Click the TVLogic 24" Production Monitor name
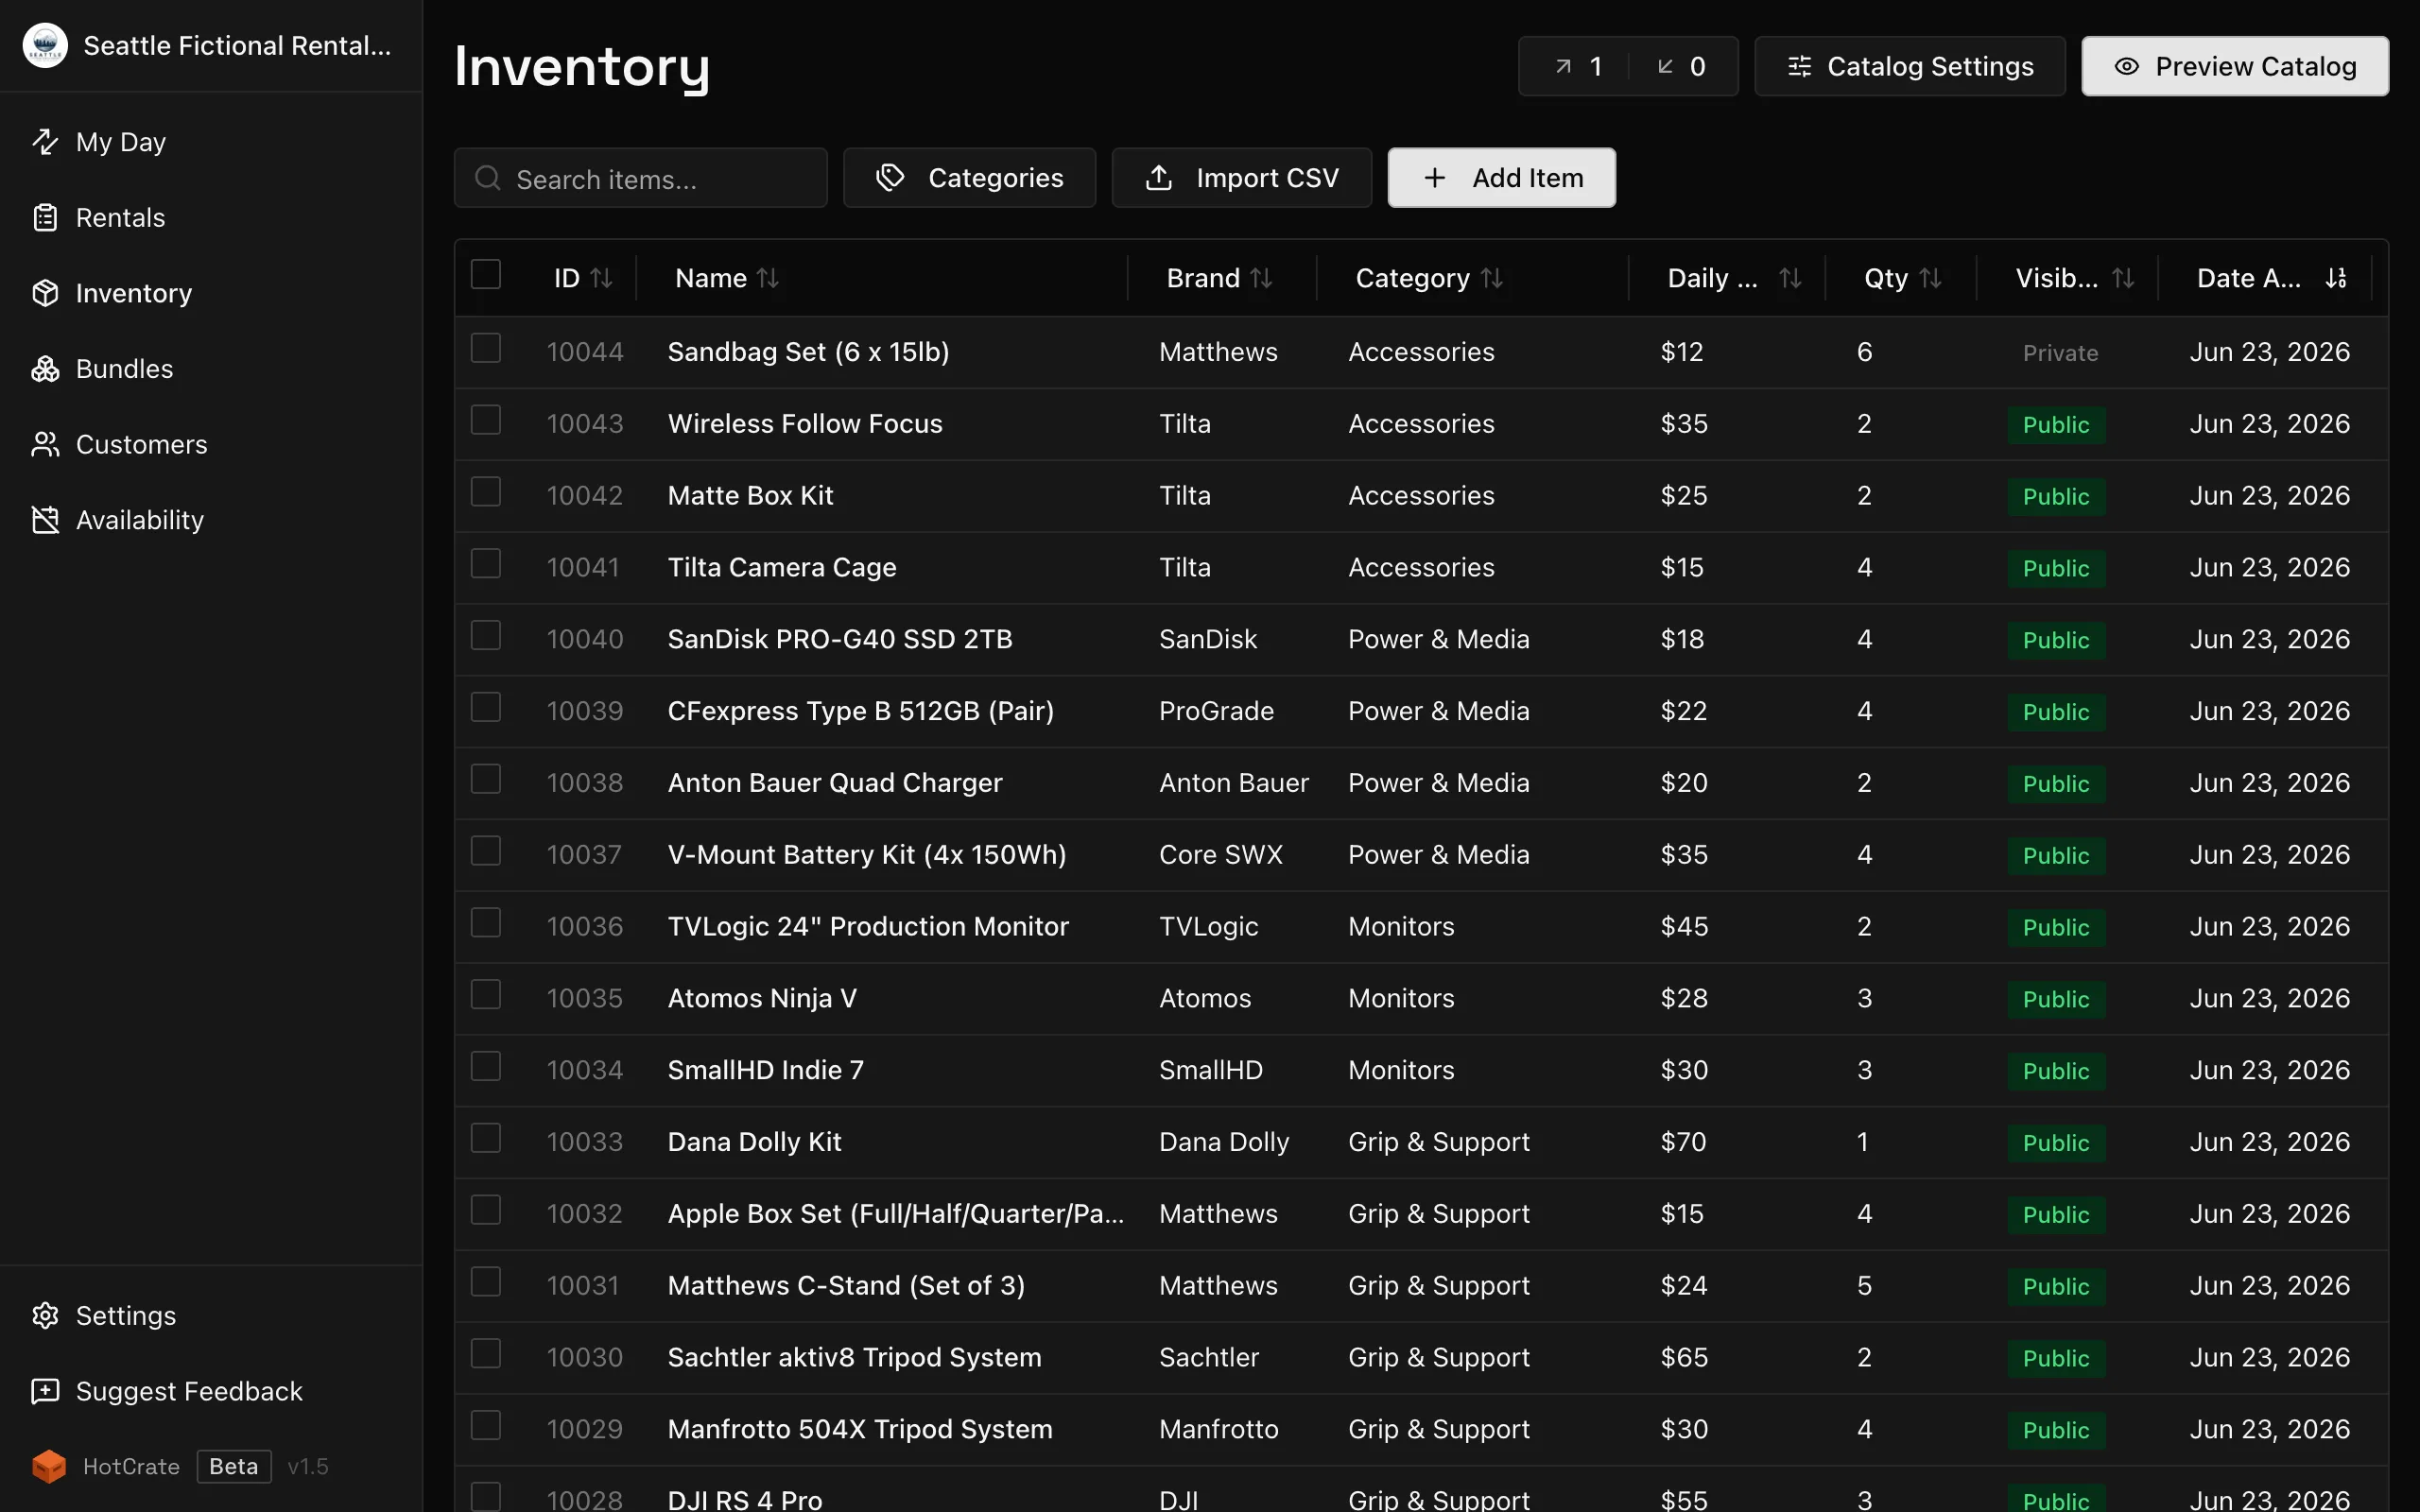The image size is (2420, 1512). 868,927
